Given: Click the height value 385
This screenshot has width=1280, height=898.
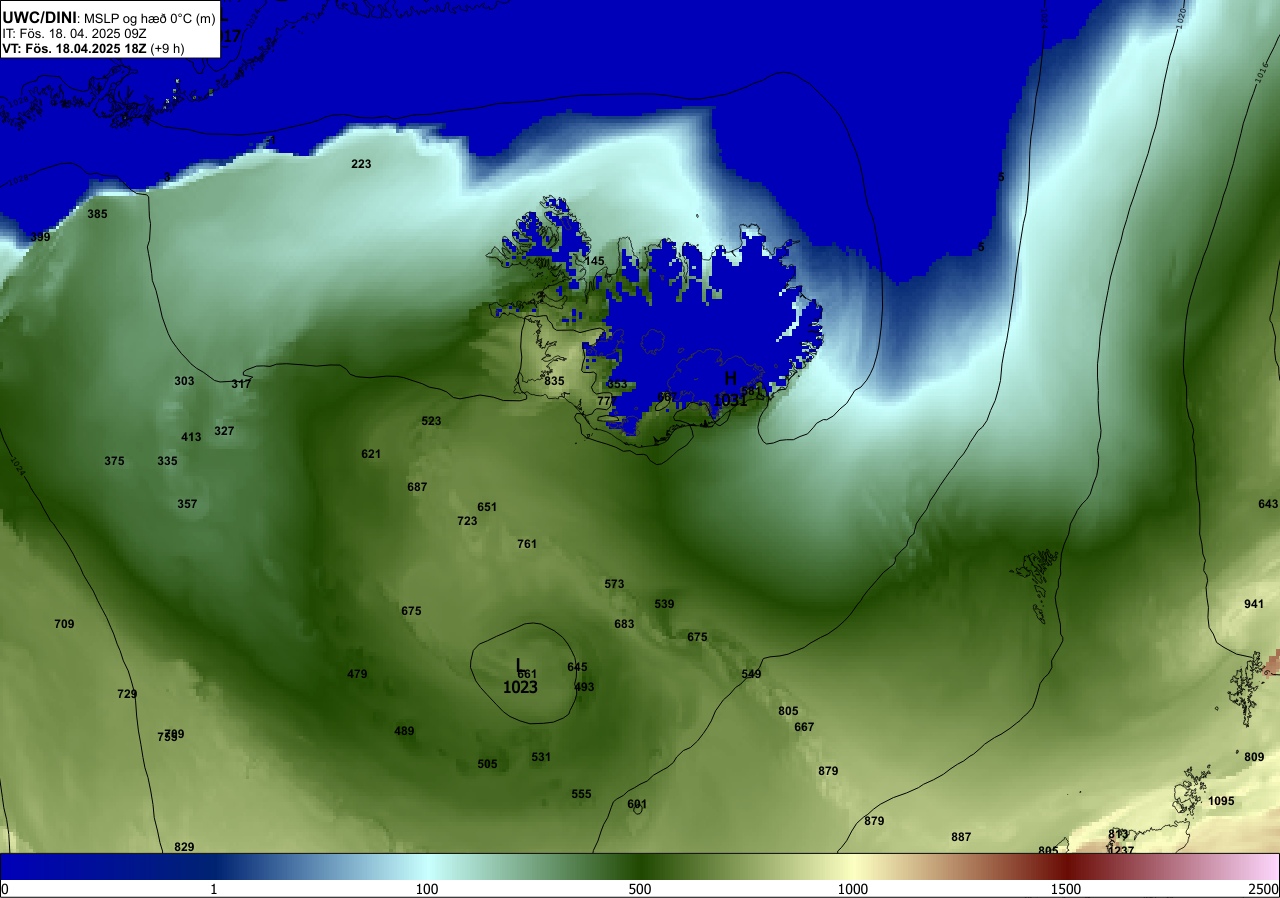Looking at the screenshot, I should click(x=97, y=214).
